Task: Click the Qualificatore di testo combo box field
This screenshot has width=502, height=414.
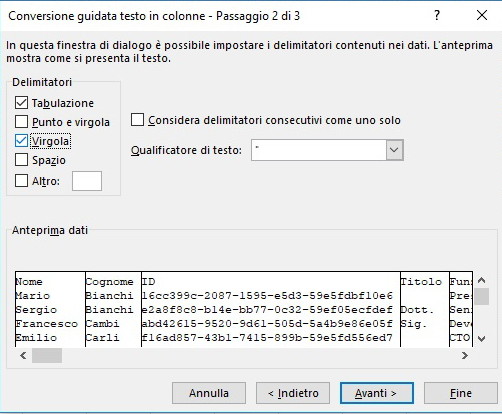Action: 327,150
